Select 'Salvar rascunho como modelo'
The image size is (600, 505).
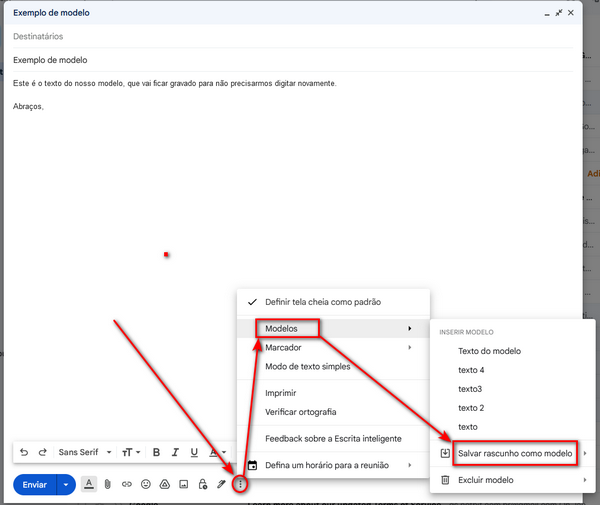[515, 453]
